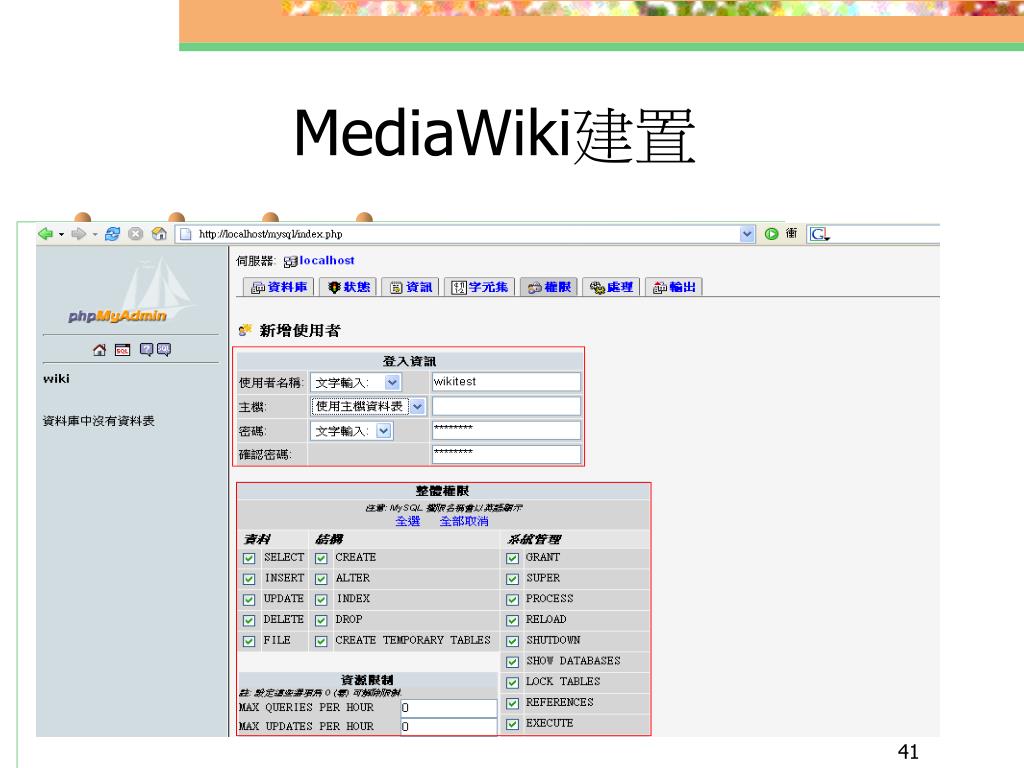Viewport: 1024px width, 768px height.
Task: Open the 主機 使用主機資料表 dropdown
Action: [368, 407]
